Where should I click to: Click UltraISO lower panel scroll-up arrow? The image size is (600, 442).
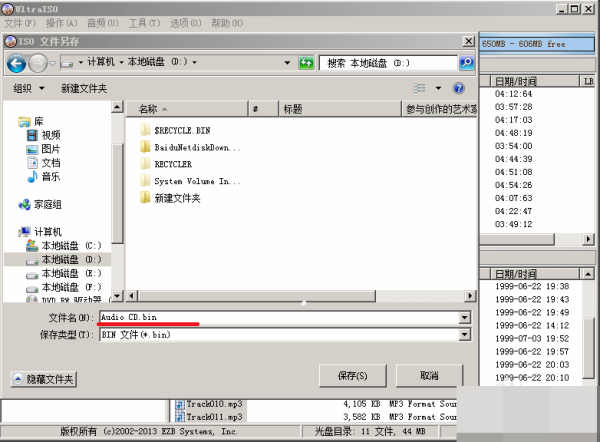[588, 274]
